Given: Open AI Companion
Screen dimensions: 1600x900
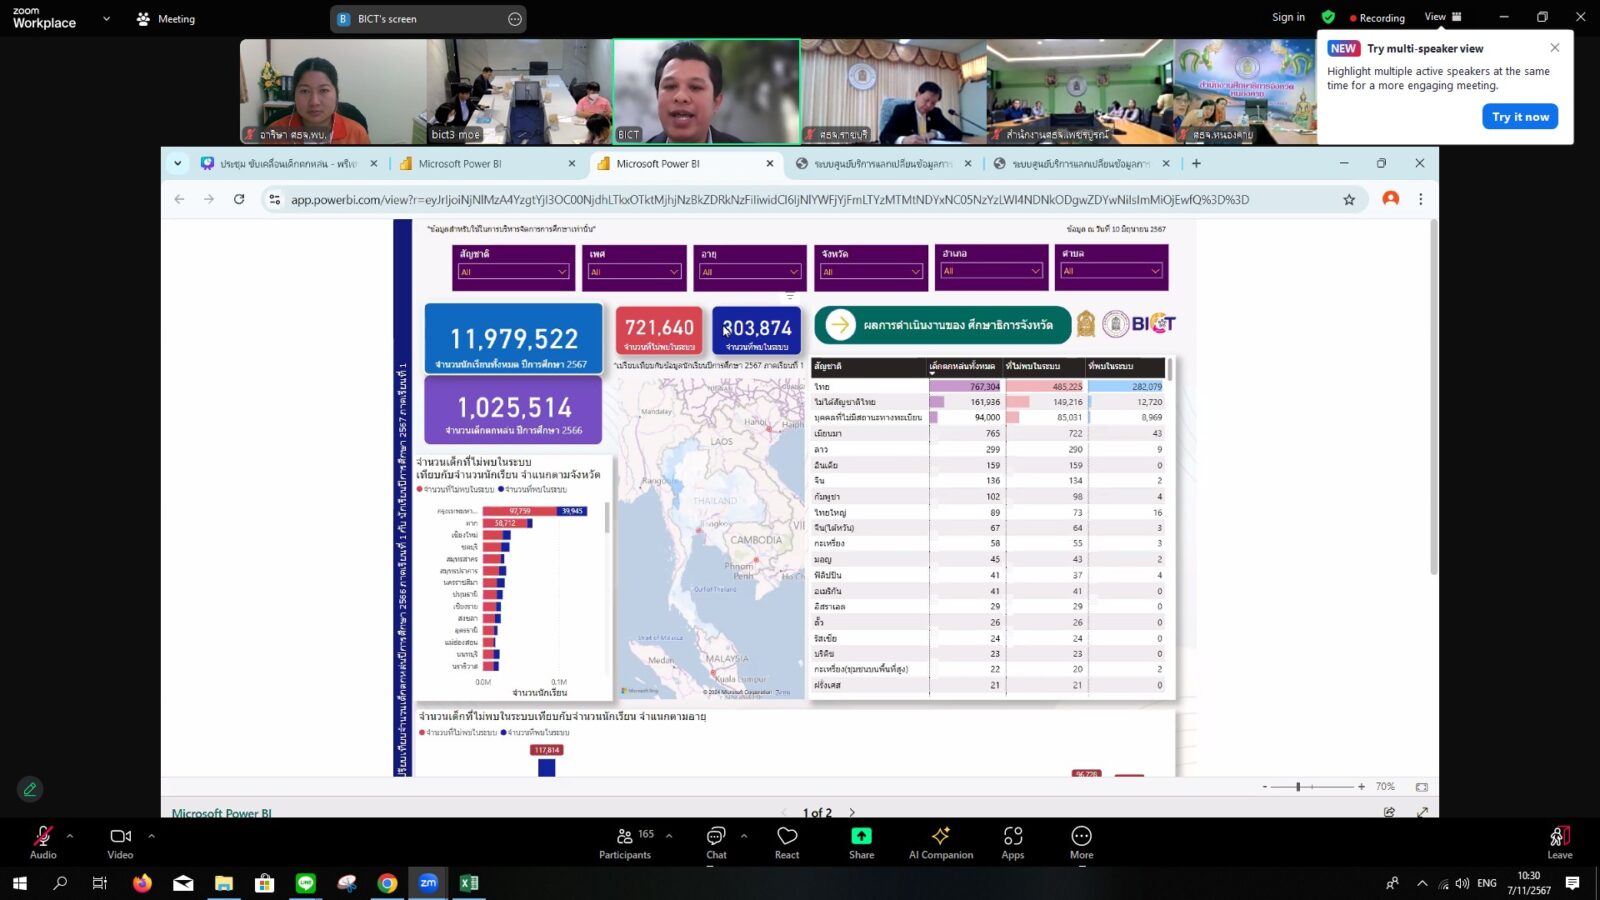Looking at the screenshot, I should (x=941, y=842).
